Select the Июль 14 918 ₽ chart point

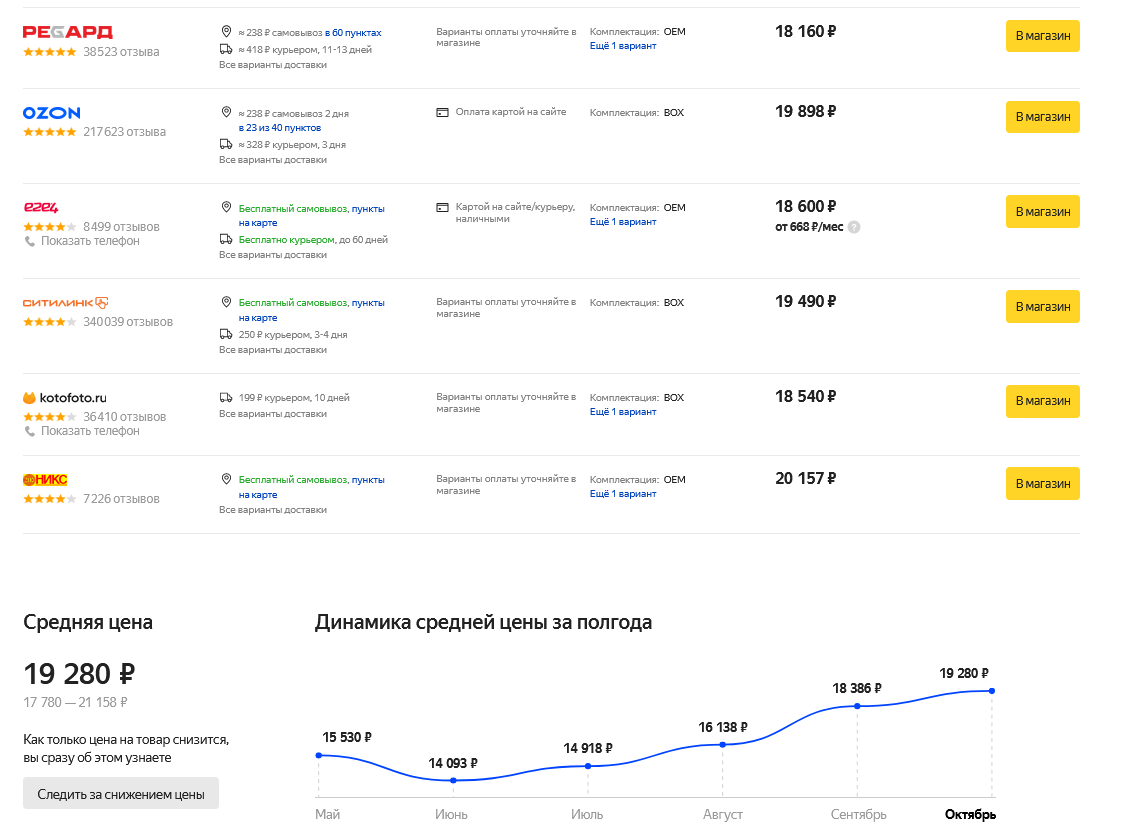pos(588,766)
